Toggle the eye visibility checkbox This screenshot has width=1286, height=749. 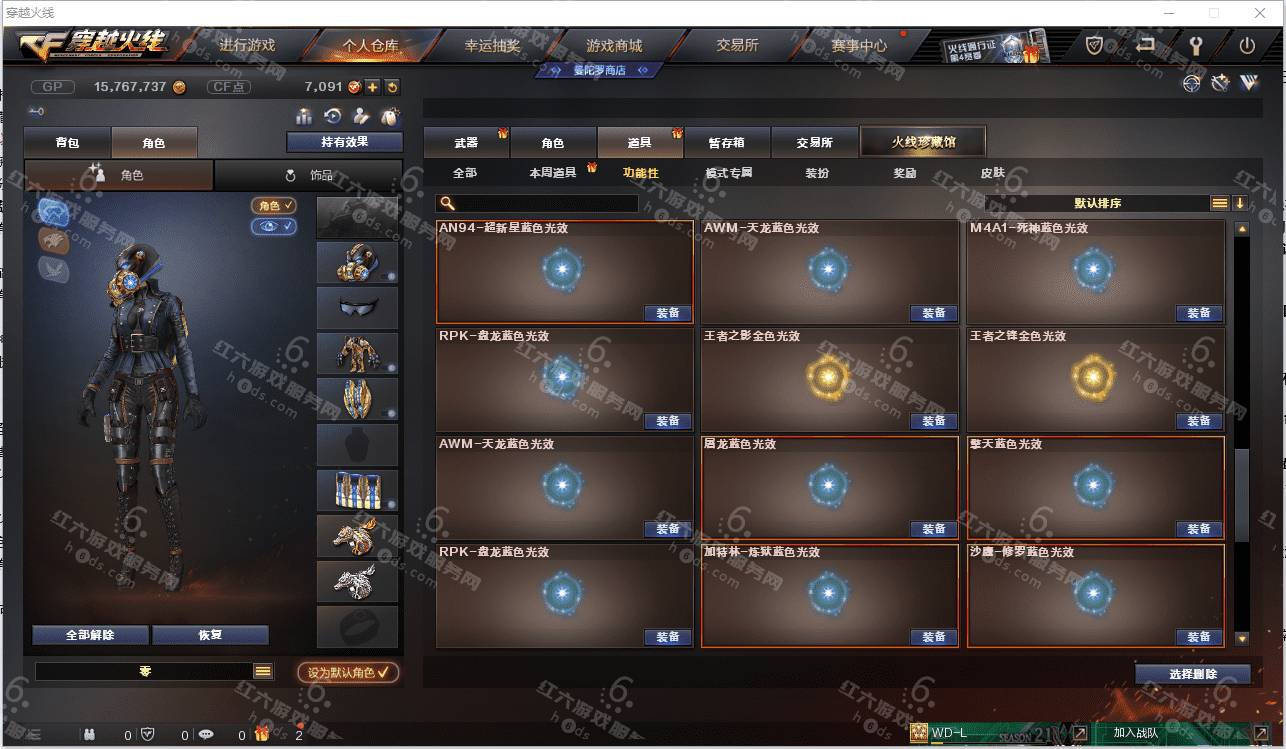pos(274,227)
